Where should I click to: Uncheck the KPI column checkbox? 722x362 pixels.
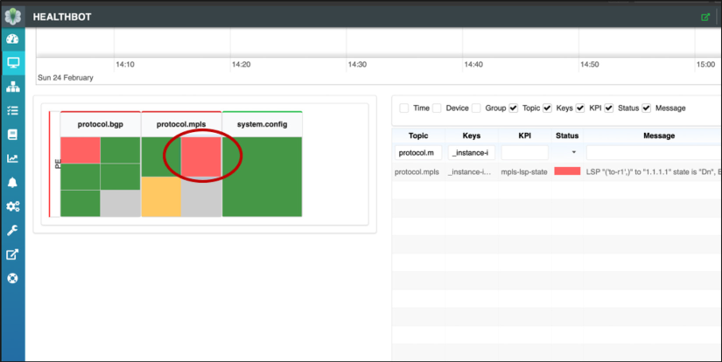tap(580, 108)
